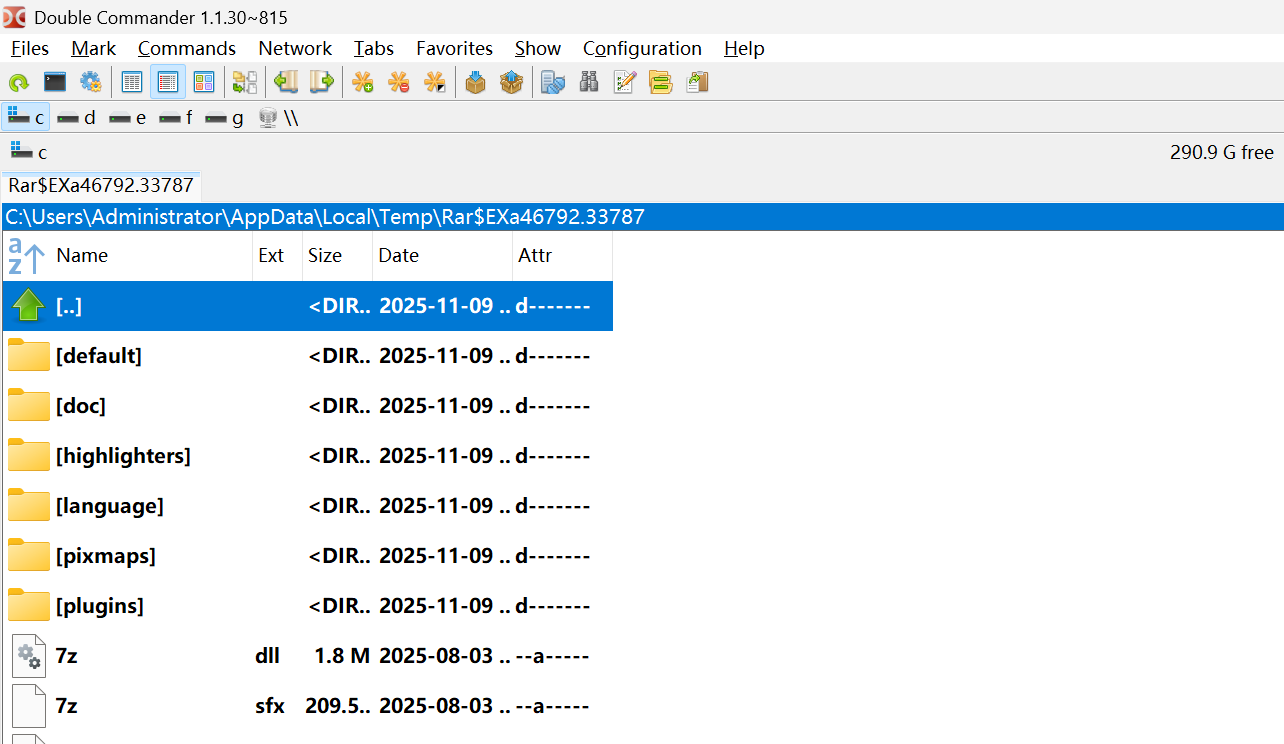Switch to thumbnails view icon
1284x744 pixels.
click(x=204, y=82)
